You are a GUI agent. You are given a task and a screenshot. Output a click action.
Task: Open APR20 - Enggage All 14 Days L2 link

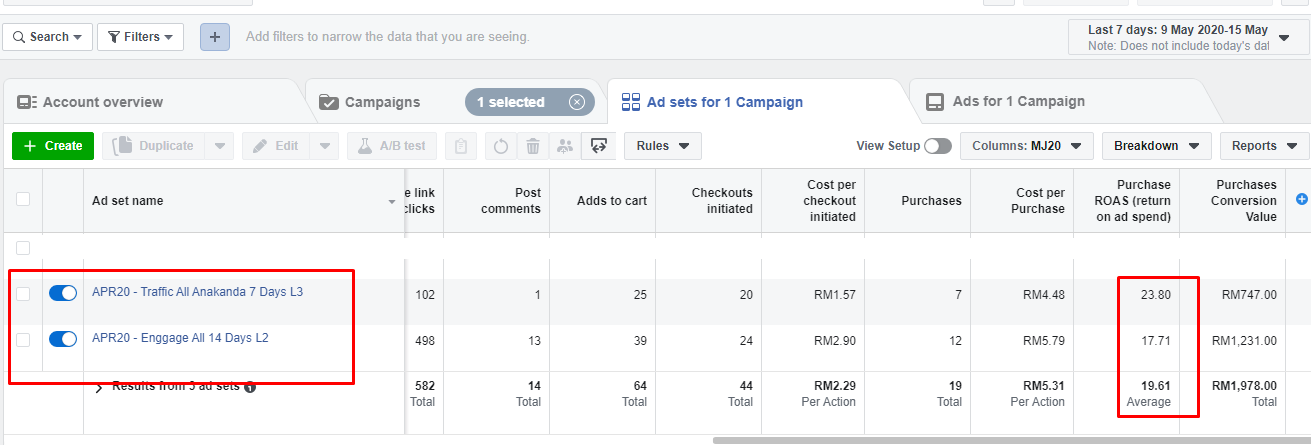coord(180,338)
